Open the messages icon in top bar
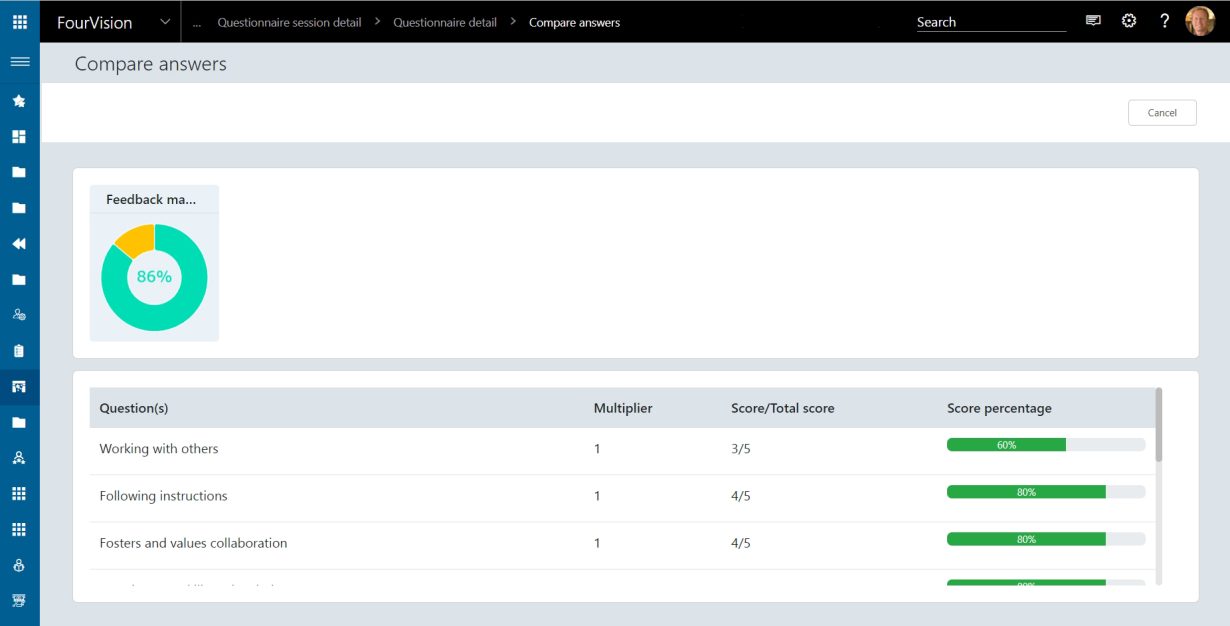This screenshot has height=626, width=1230. pyautogui.click(x=1093, y=21)
